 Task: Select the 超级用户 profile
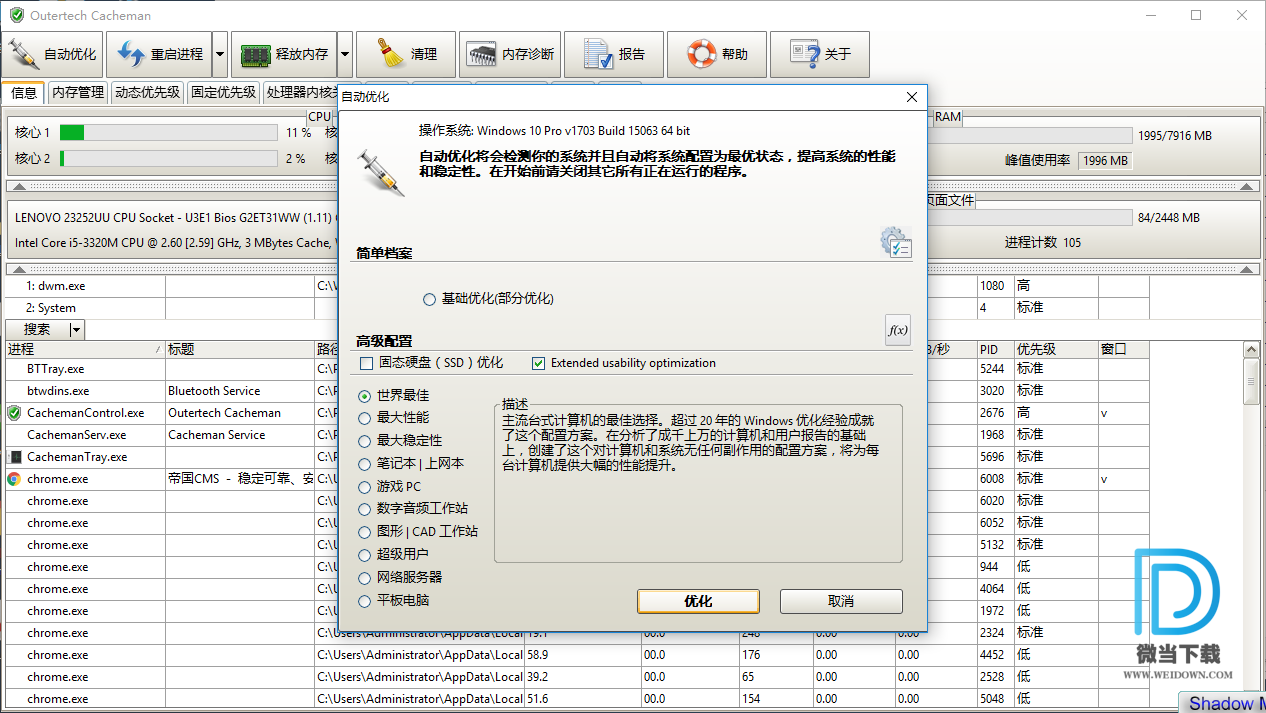394,555
